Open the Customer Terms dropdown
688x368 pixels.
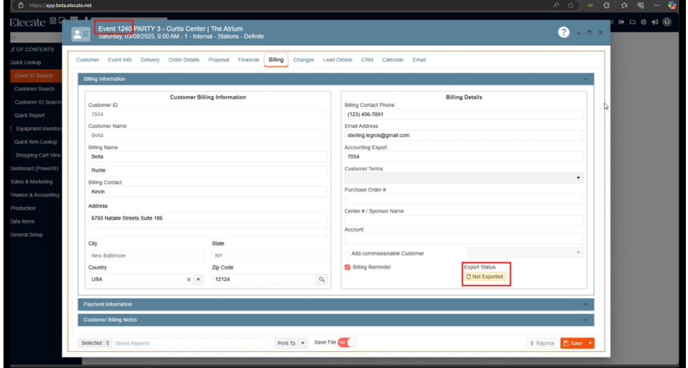click(x=464, y=178)
